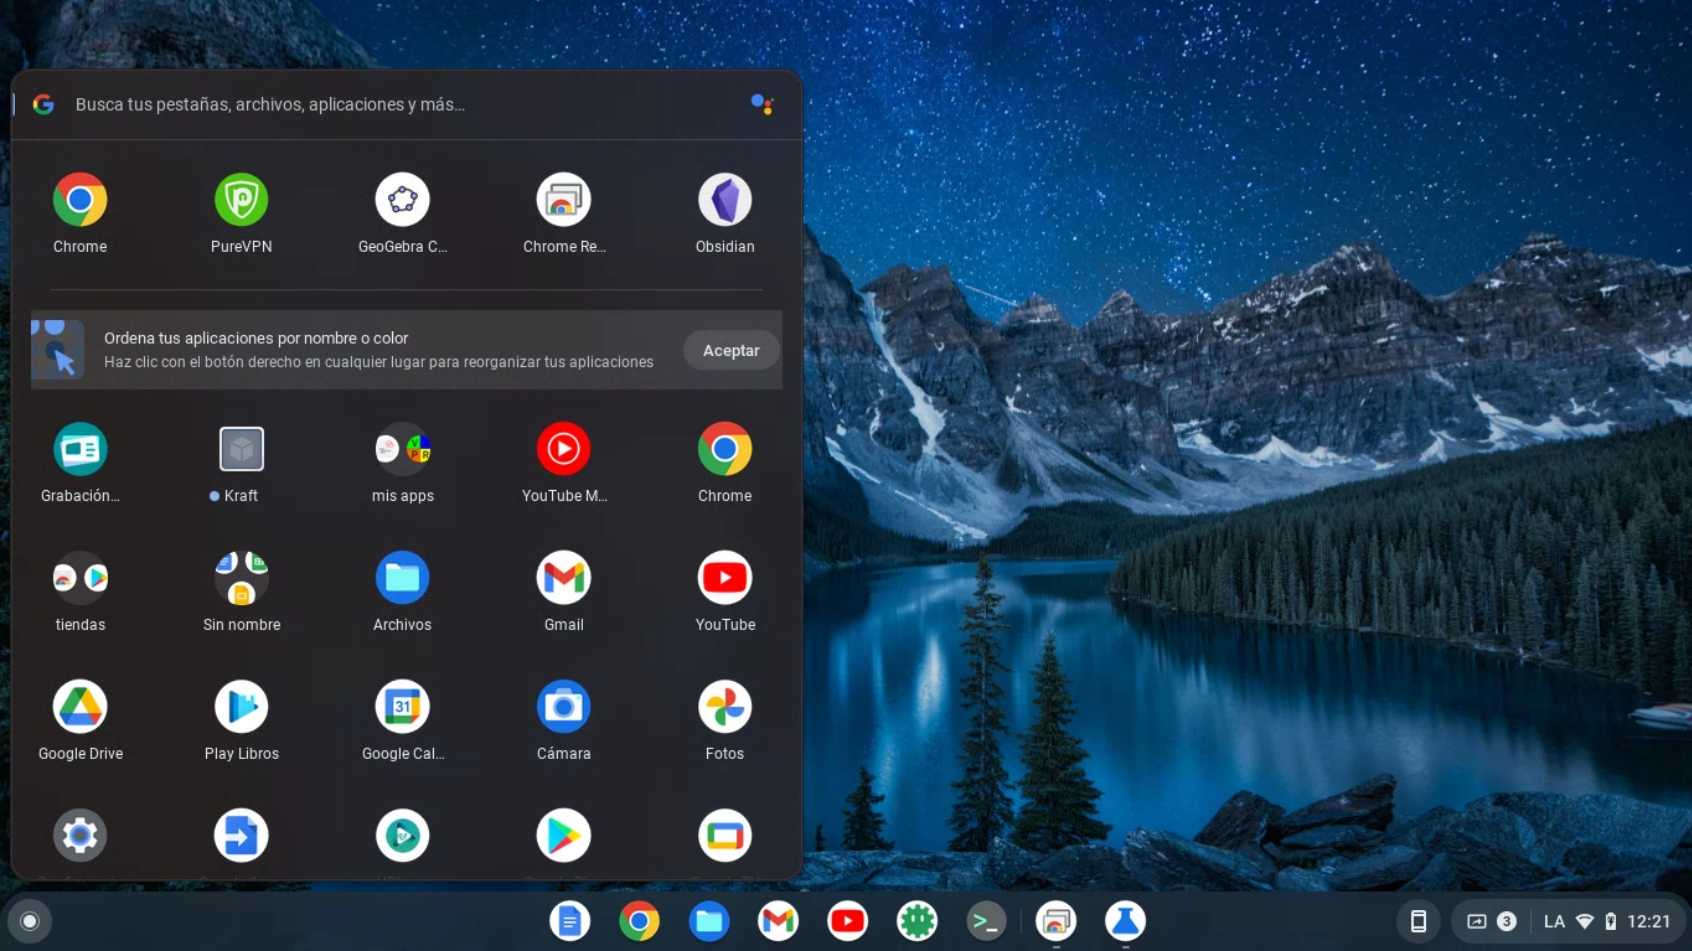Open the Files app on the shelf

point(709,921)
